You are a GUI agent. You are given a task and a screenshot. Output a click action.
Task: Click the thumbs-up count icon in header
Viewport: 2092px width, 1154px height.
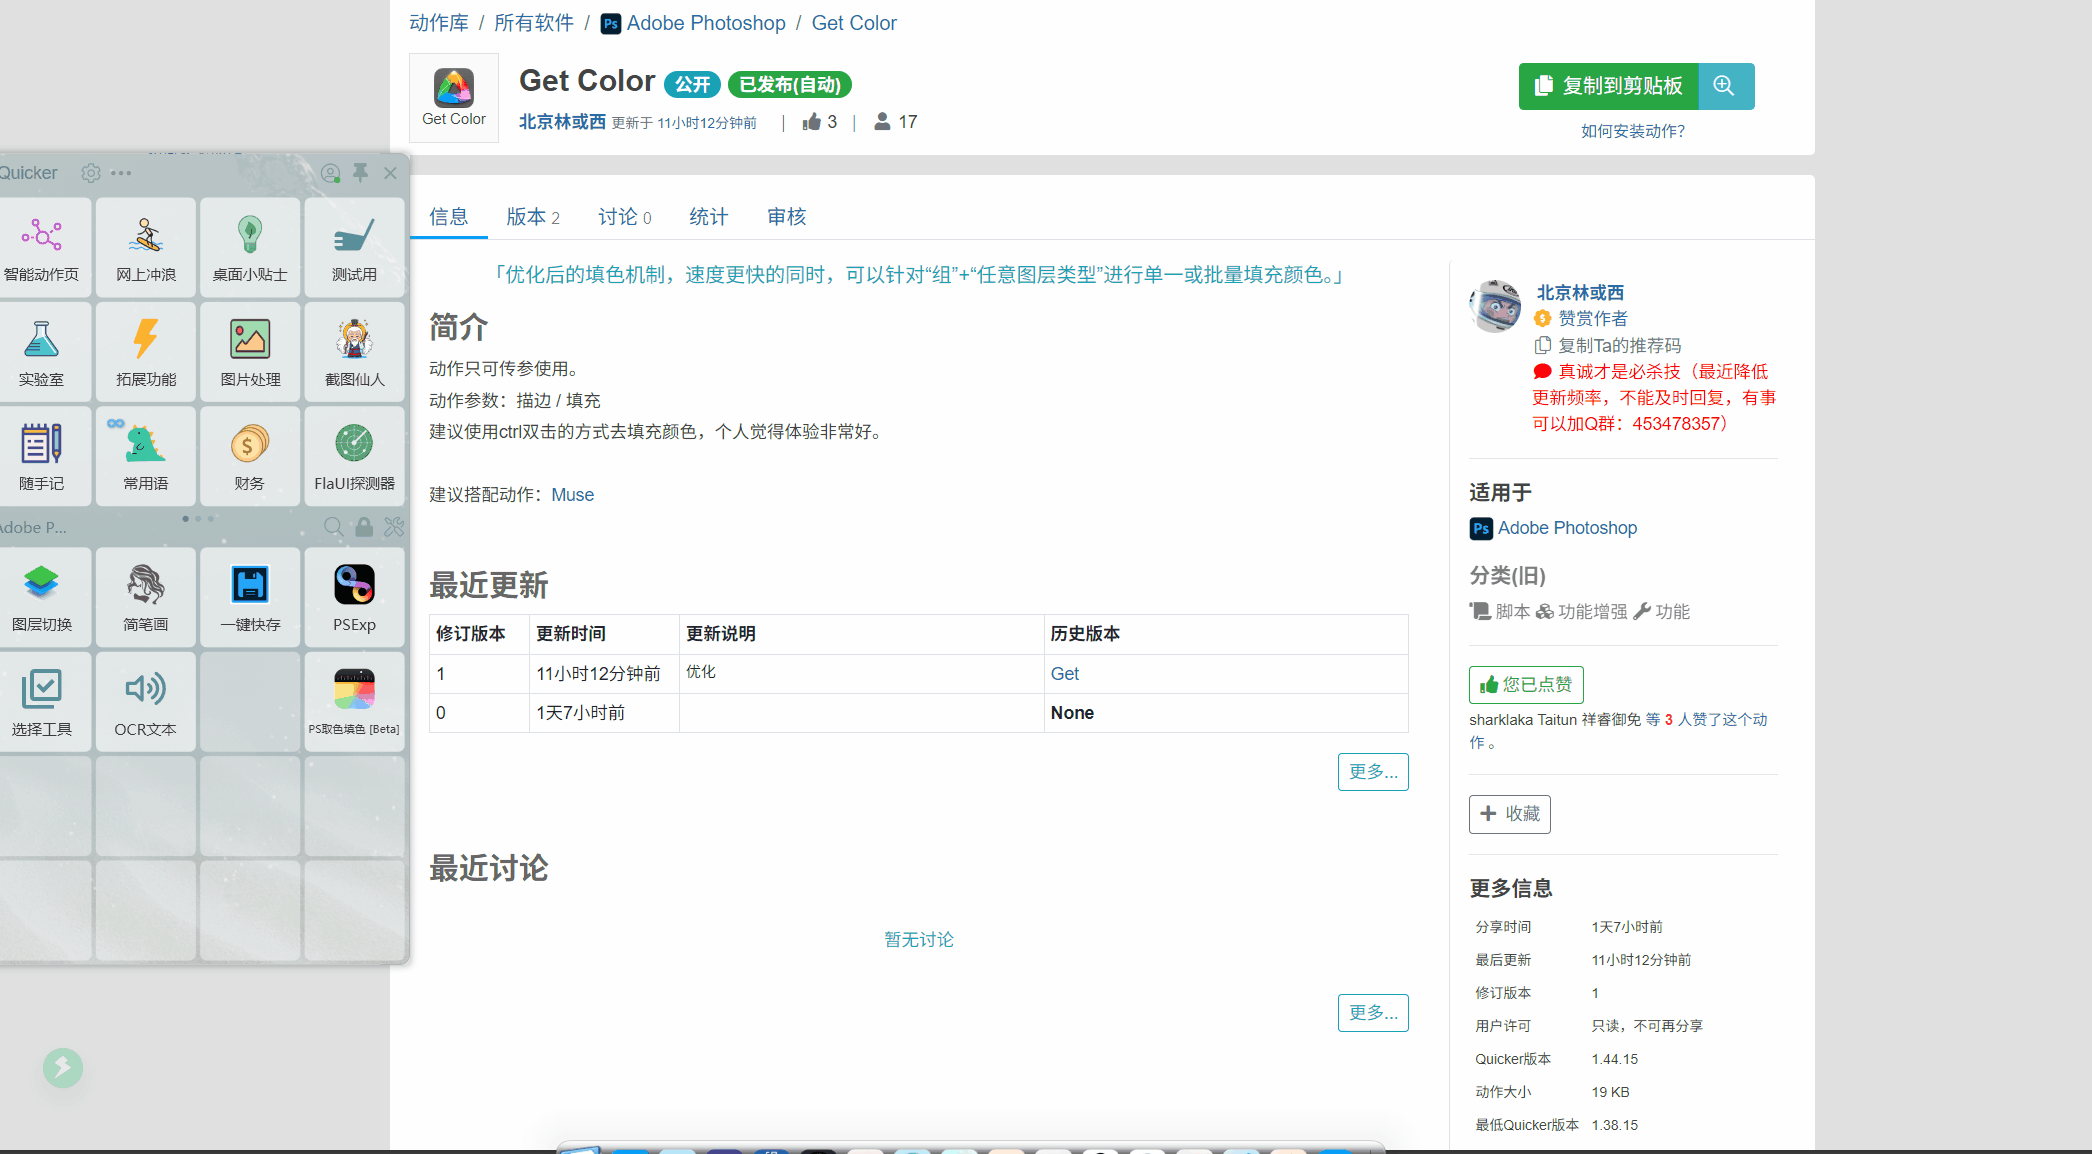pyautogui.click(x=811, y=122)
